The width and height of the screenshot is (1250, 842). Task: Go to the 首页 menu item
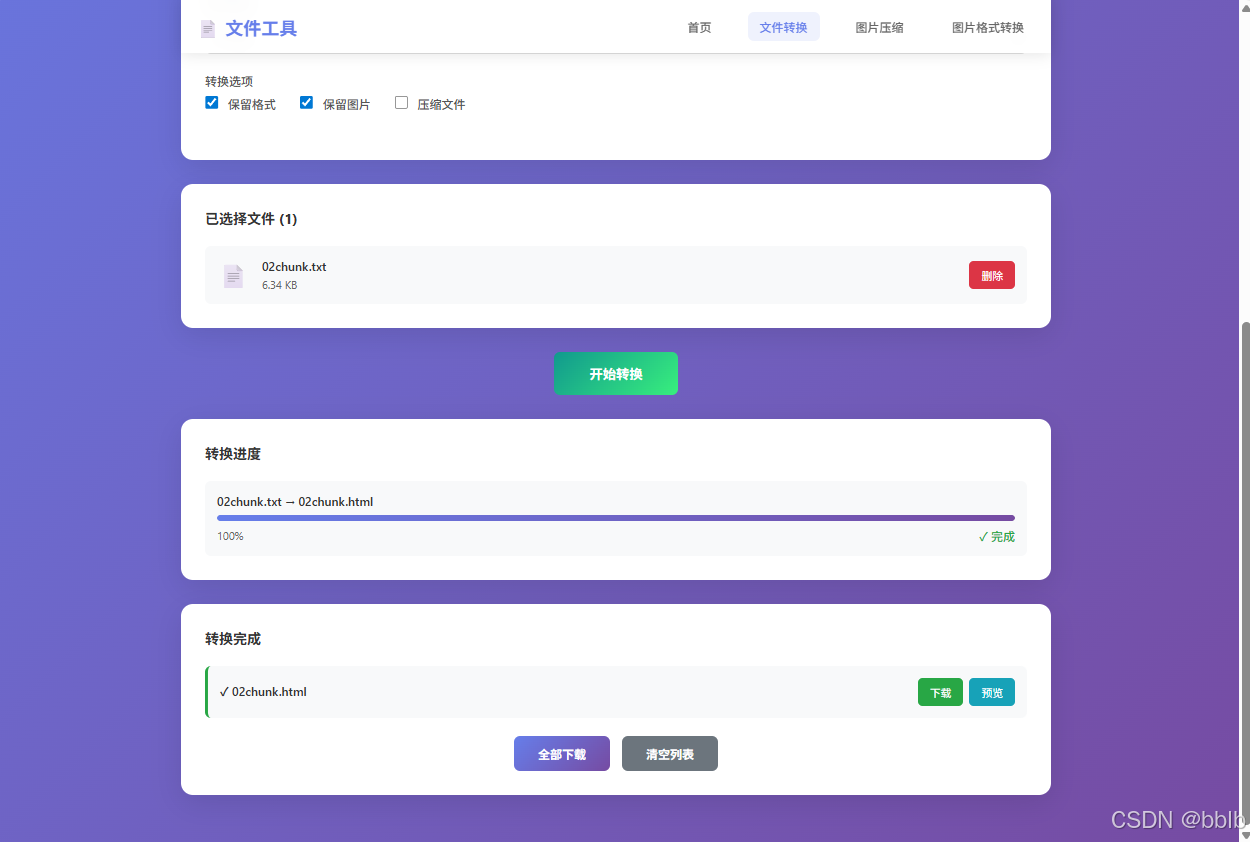(698, 27)
